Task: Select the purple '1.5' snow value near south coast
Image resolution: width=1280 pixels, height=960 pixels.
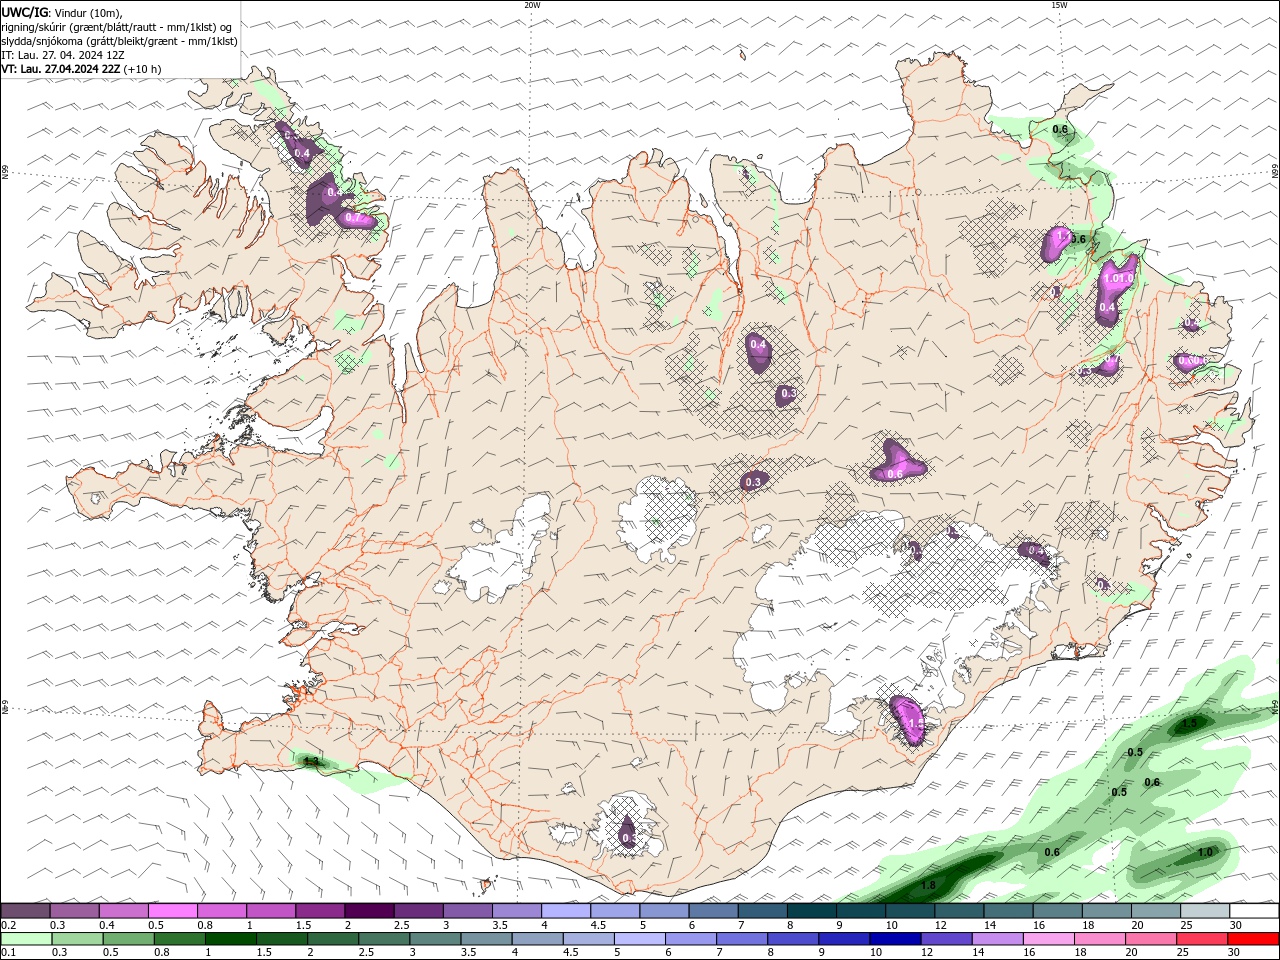Action: click(914, 723)
